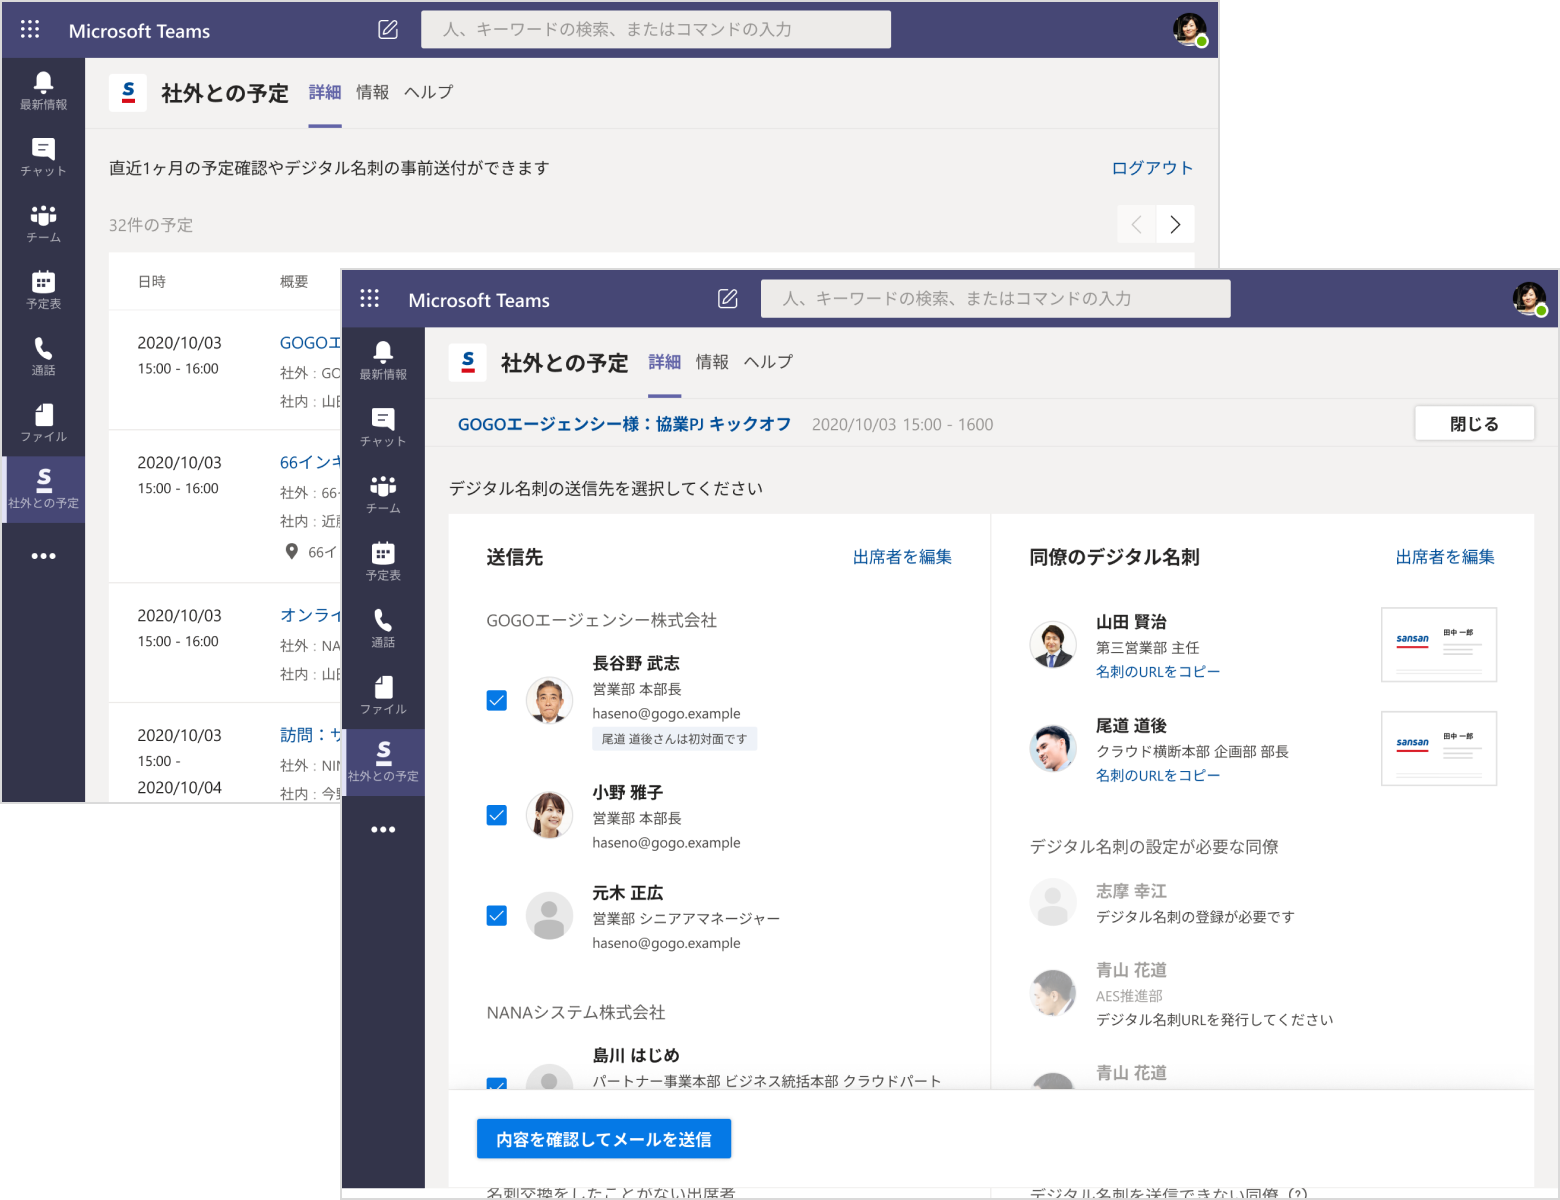Open 最新情報 activity bell in back window sidebar

(x=43, y=91)
